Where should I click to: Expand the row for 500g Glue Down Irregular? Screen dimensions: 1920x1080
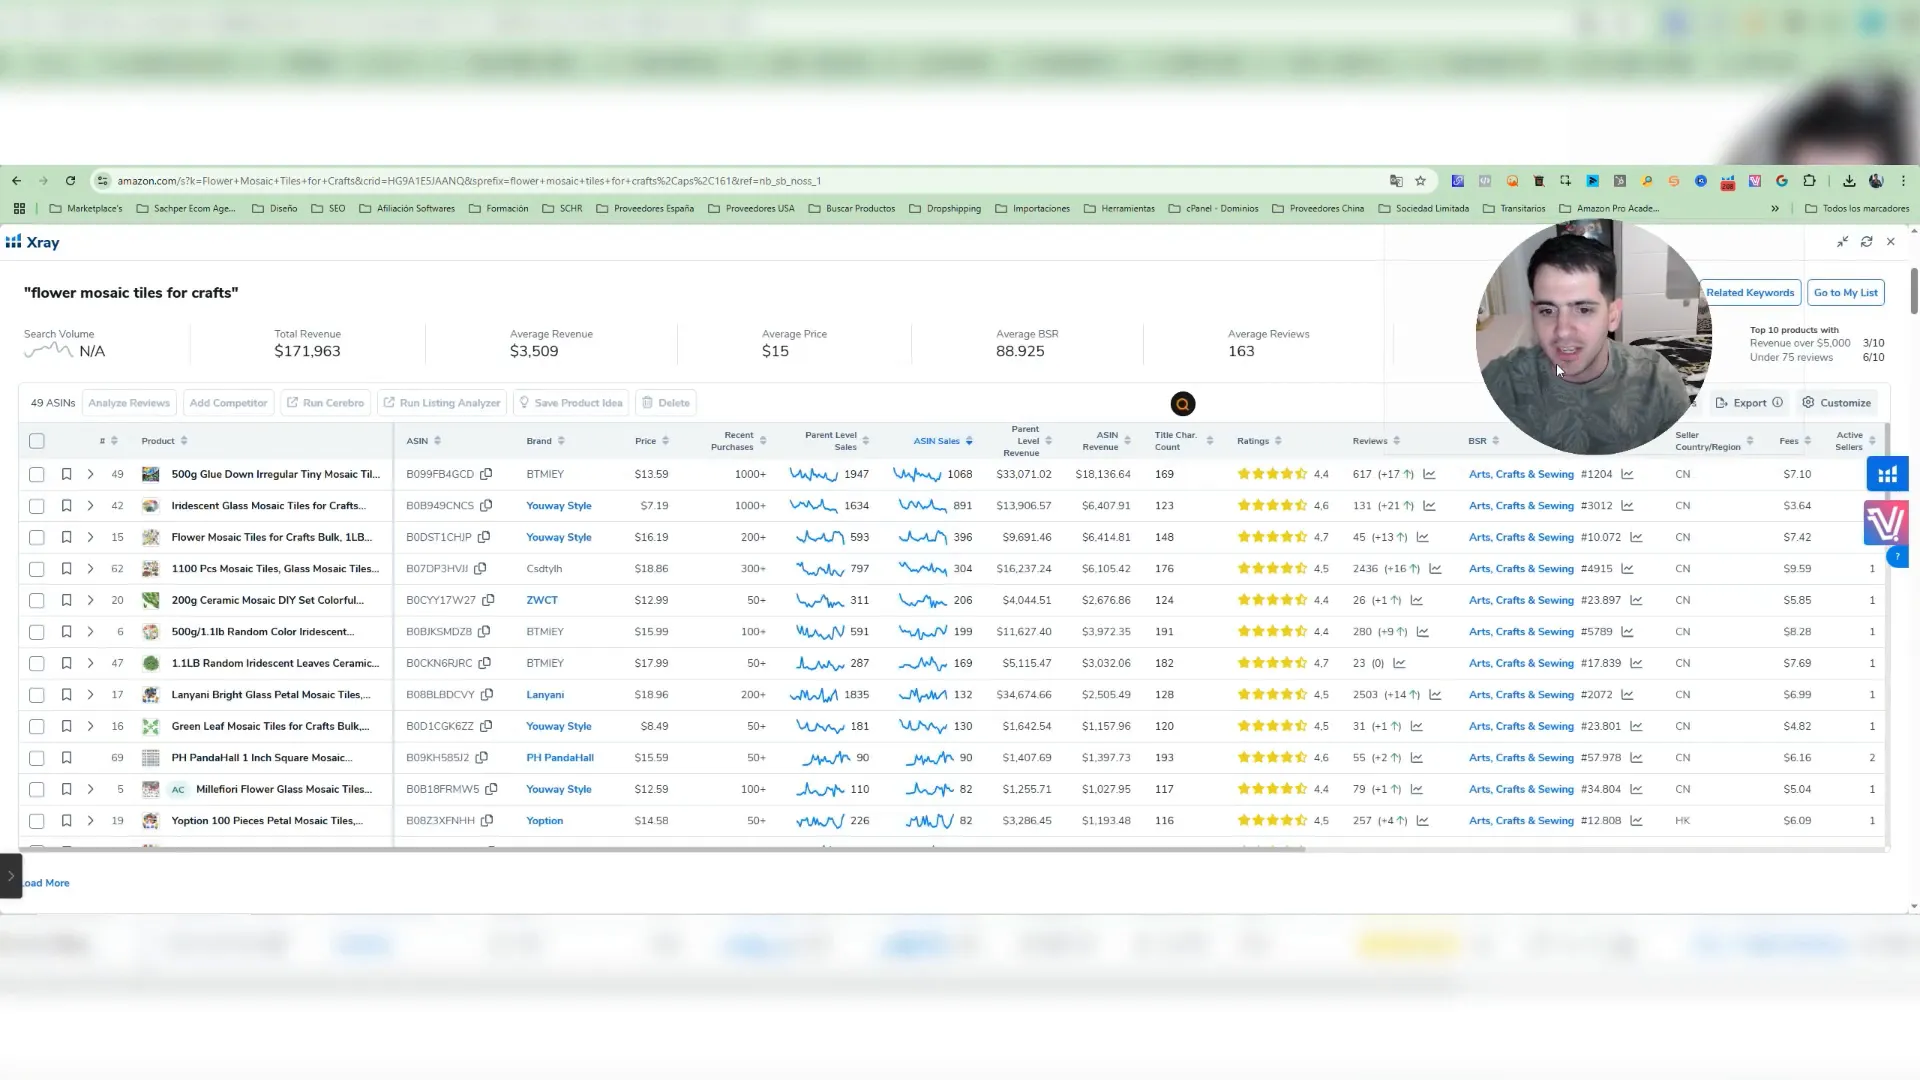[x=90, y=474]
